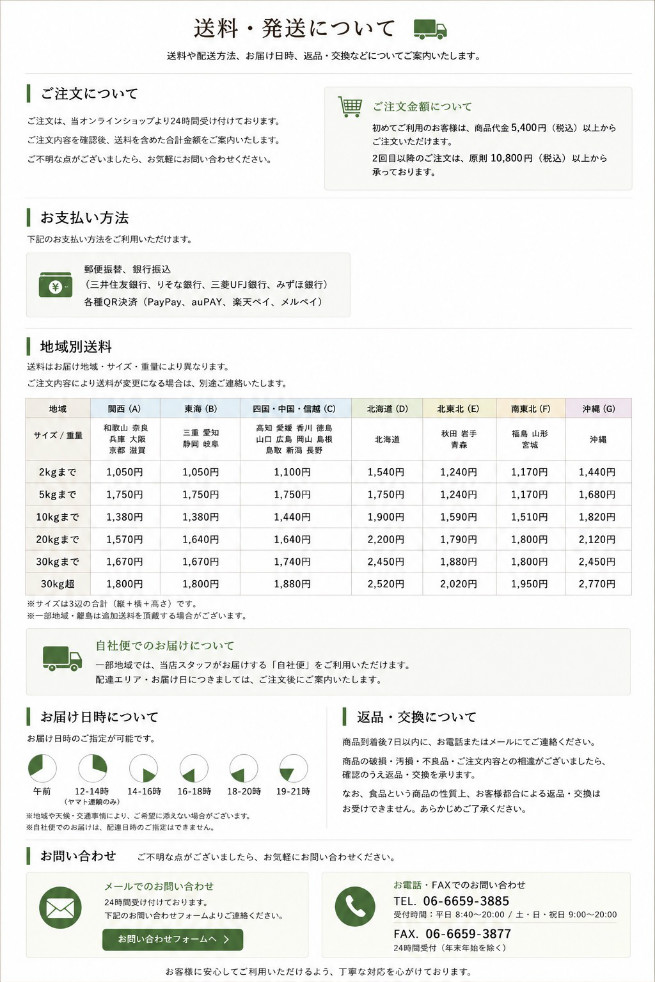Click 1,540円 in the 2kg Hokkaido cell
Image resolution: width=655 pixels, height=982 pixels.
tap(386, 472)
